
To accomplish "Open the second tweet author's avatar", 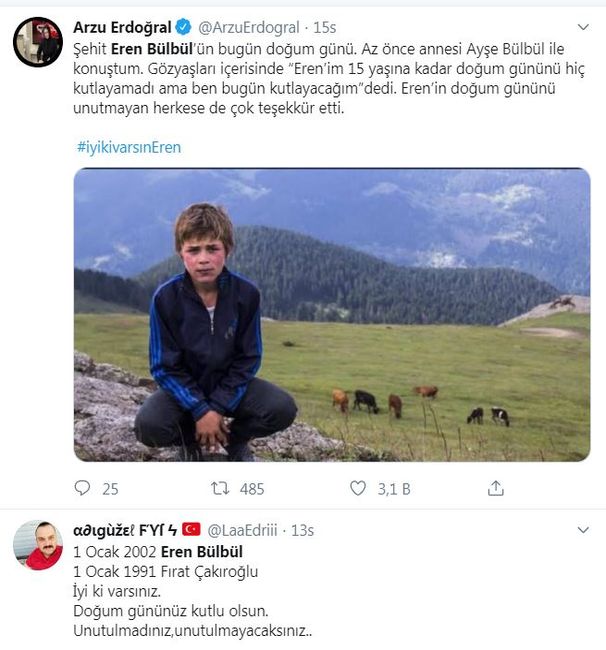I will click(38, 546).
